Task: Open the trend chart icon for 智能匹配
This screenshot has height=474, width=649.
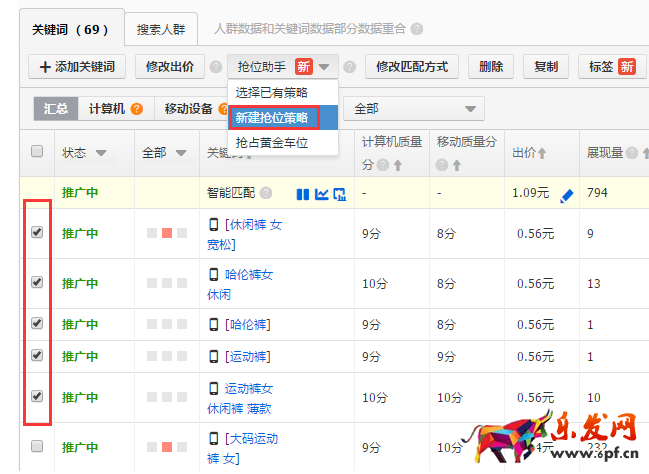Action: click(321, 193)
